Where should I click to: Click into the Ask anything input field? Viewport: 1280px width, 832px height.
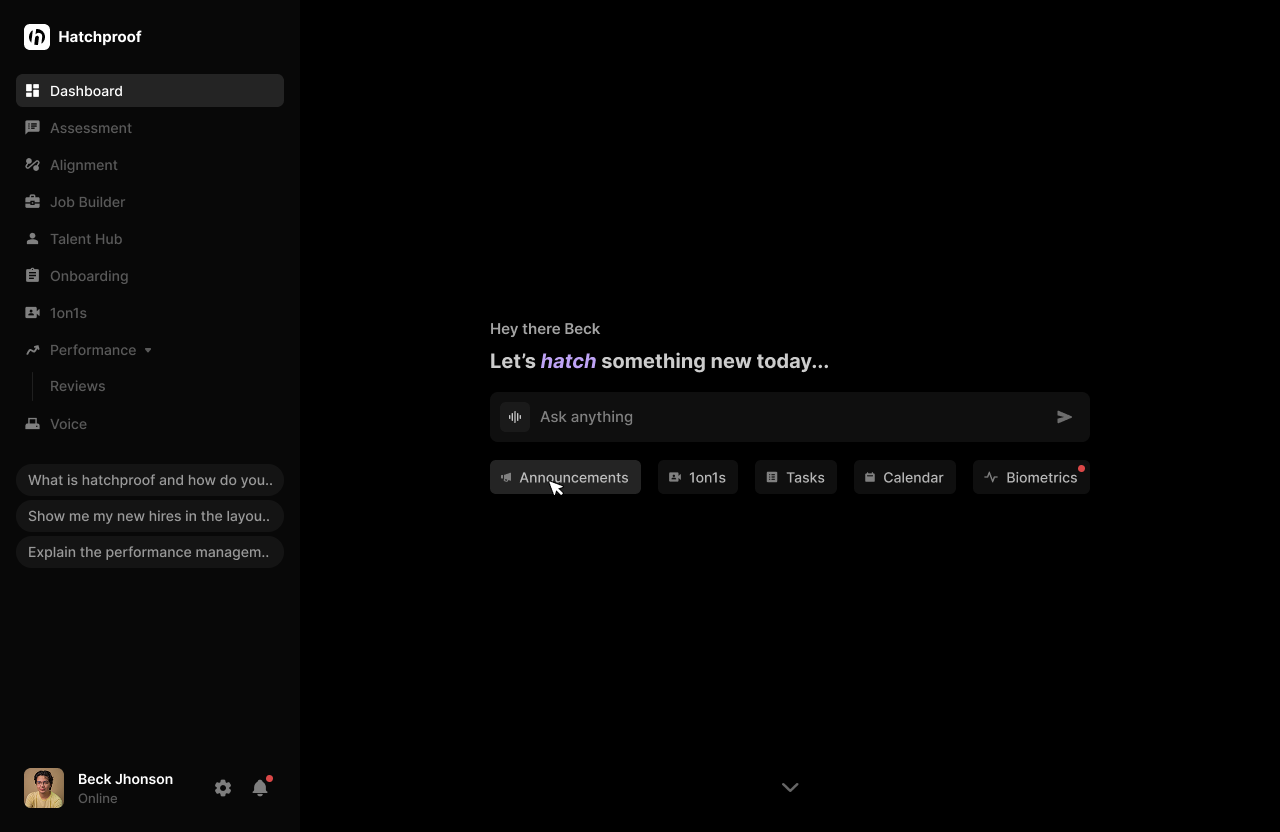790,417
